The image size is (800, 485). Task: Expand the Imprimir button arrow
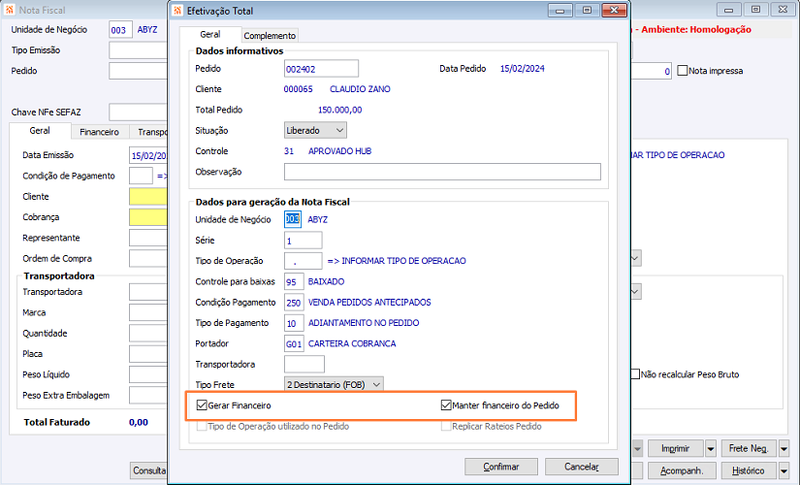711,449
